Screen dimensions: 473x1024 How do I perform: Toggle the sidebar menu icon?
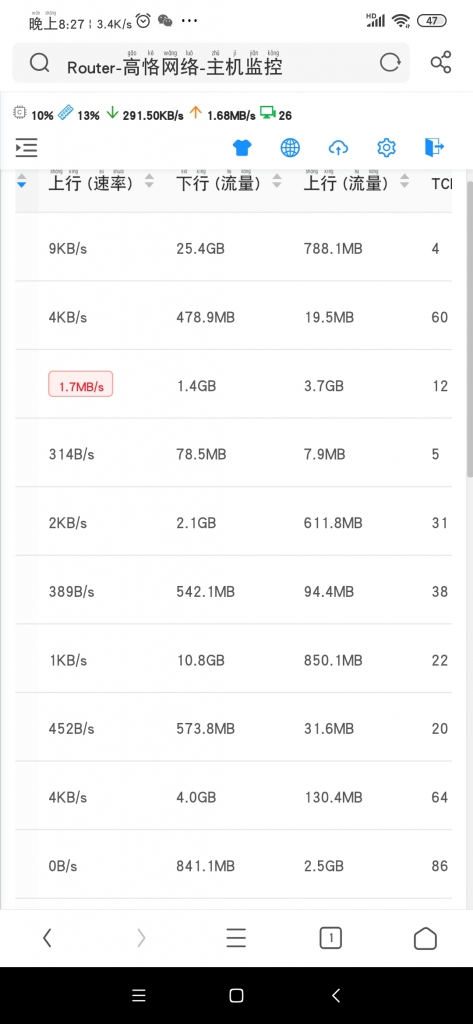point(27,148)
